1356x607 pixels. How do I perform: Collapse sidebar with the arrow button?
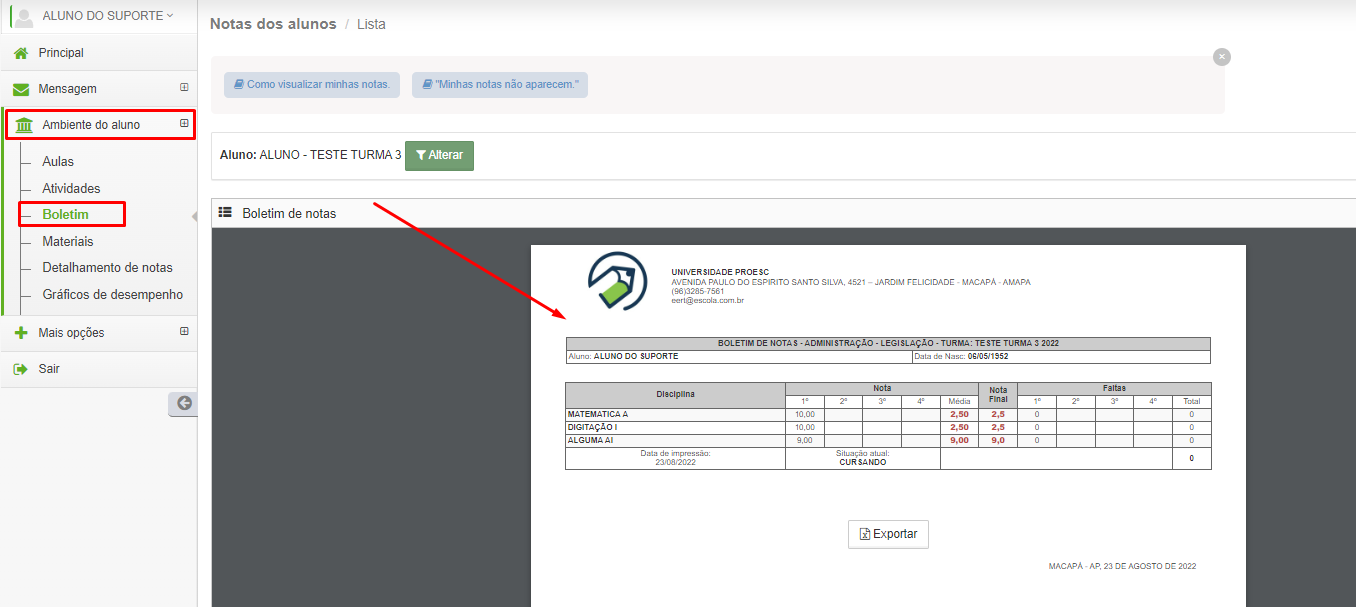184,403
